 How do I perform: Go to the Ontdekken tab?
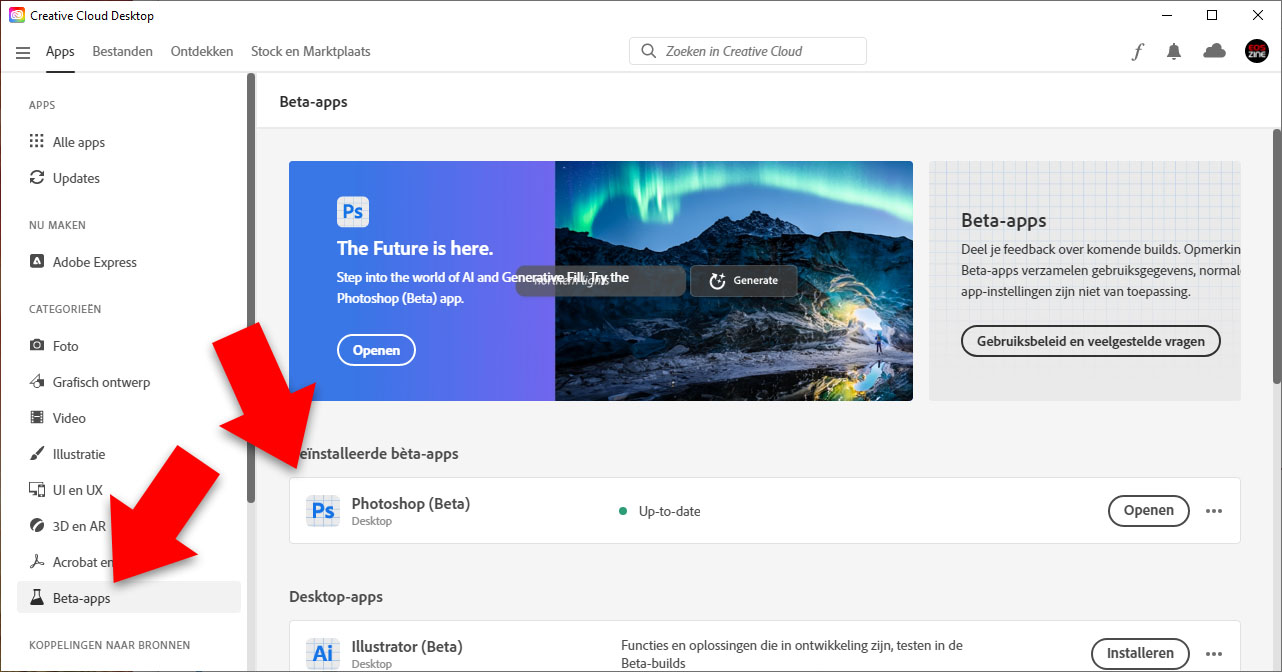(x=202, y=51)
